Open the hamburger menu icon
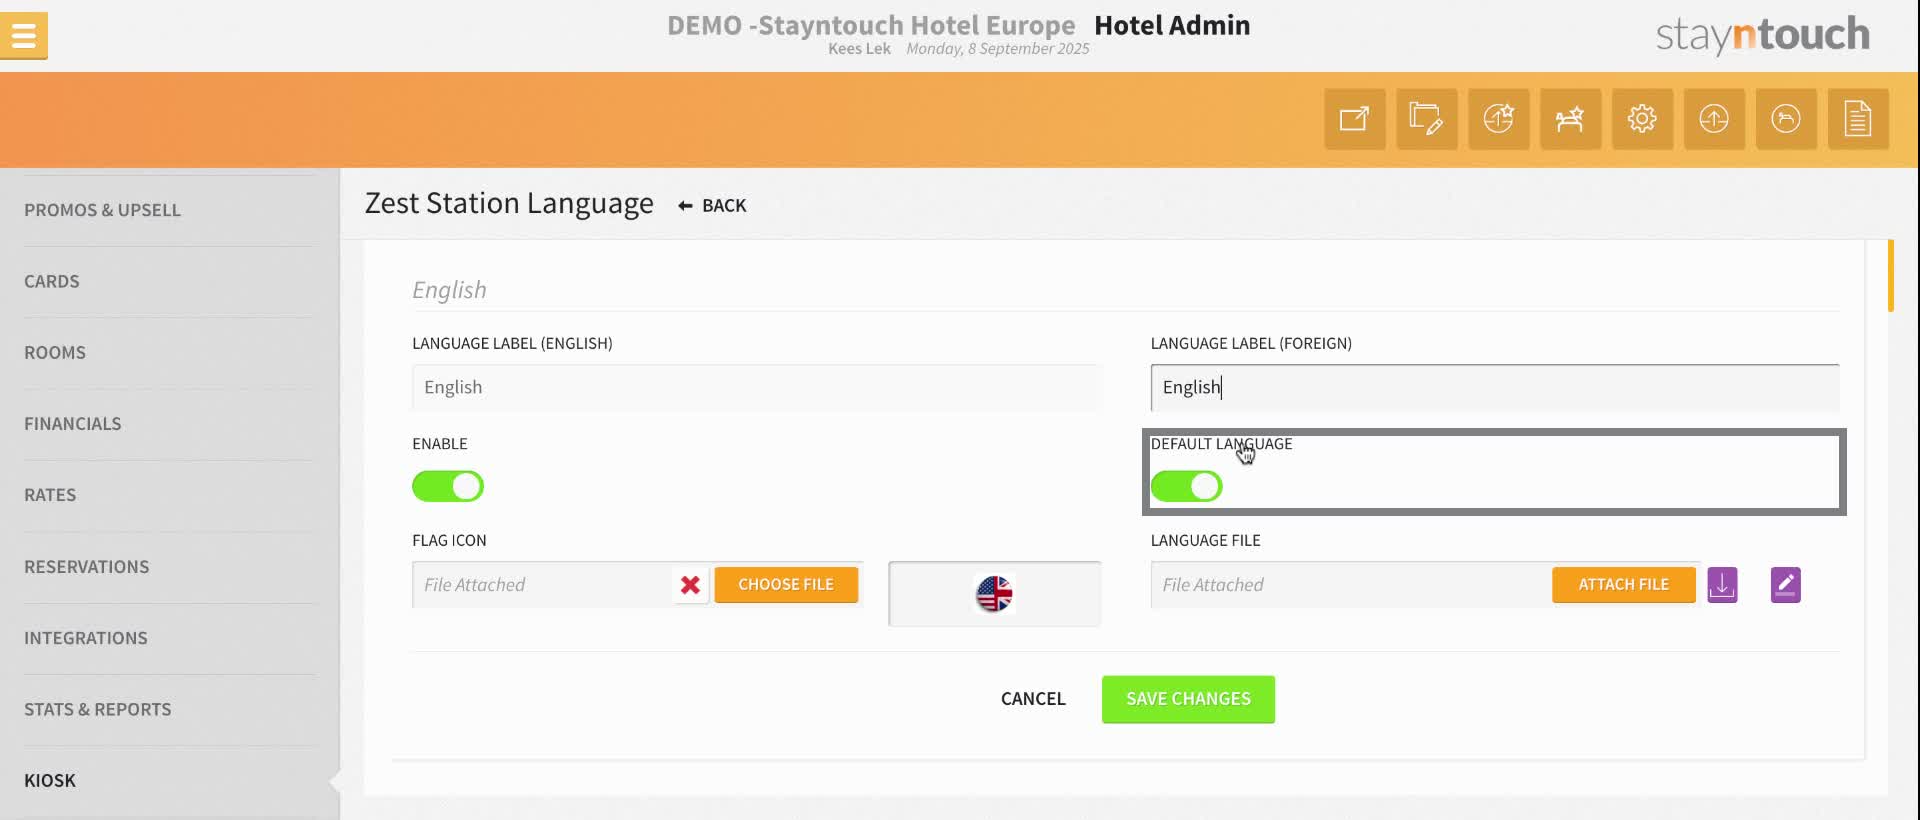 [24, 36]
